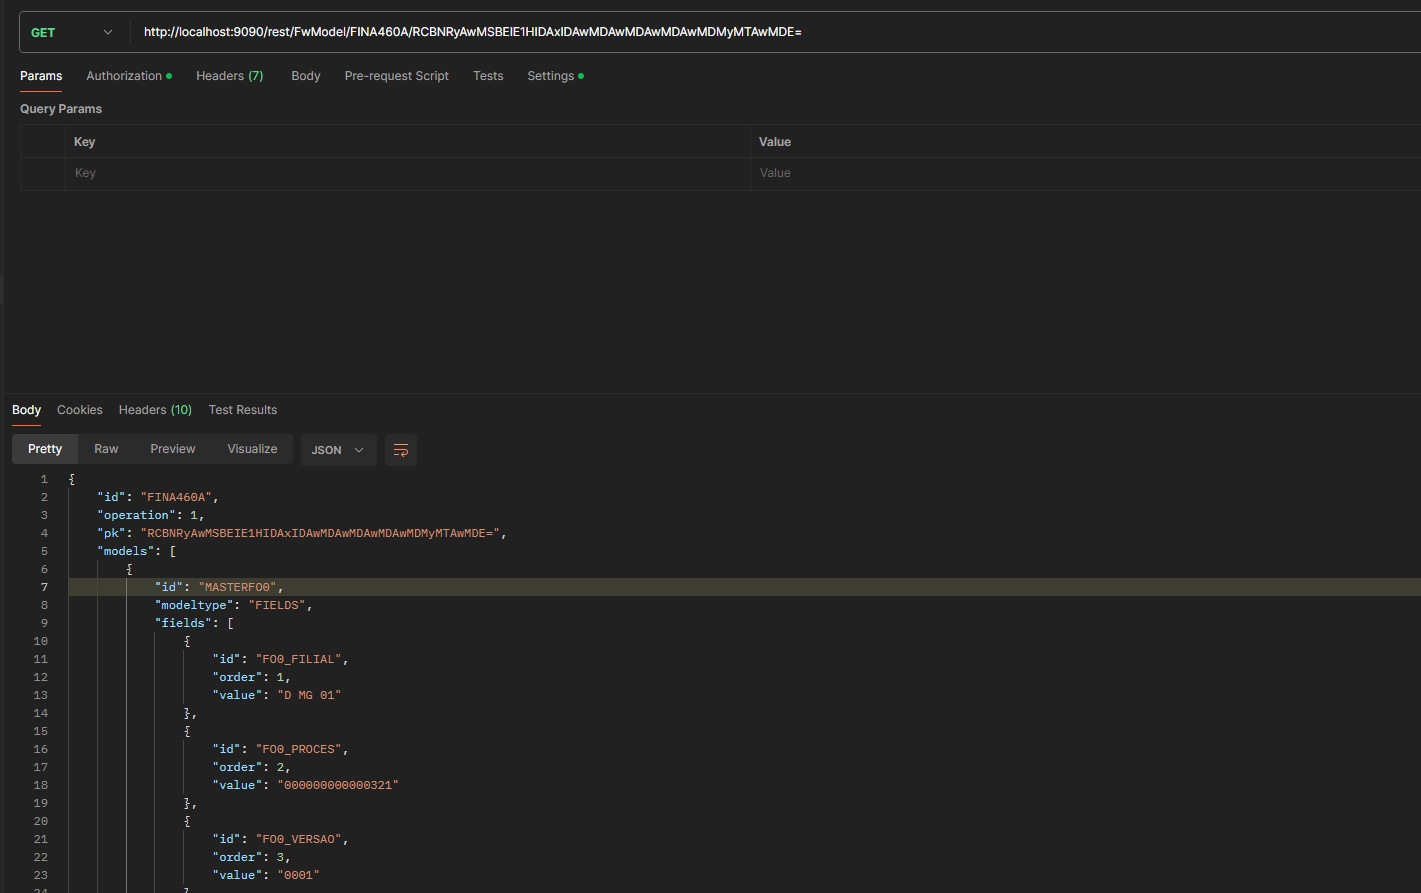This screenshot has width=1421, height=893.
Task: Select the Params tab
Action: tap(41, 76)
